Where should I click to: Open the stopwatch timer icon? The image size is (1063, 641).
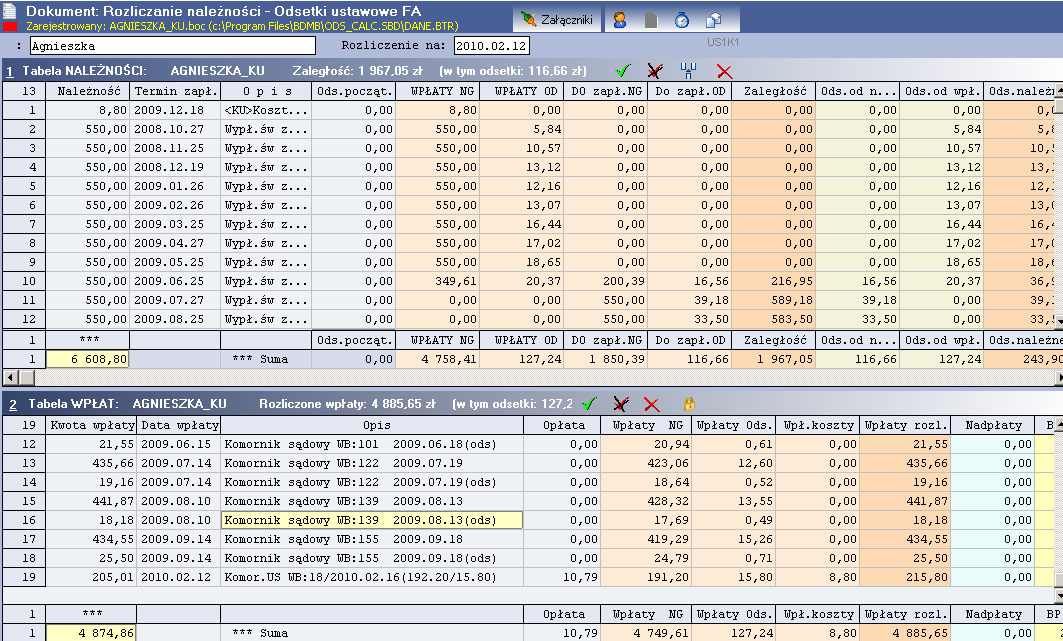click(x=681, y=20)
